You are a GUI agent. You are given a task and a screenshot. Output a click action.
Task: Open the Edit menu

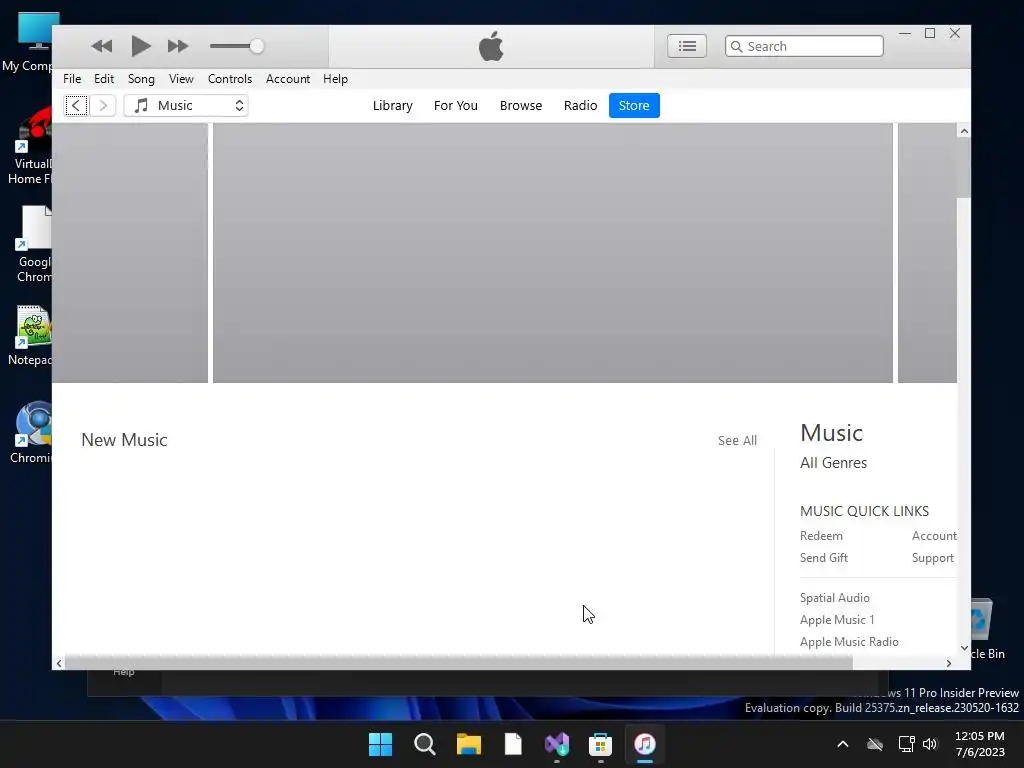104,78
